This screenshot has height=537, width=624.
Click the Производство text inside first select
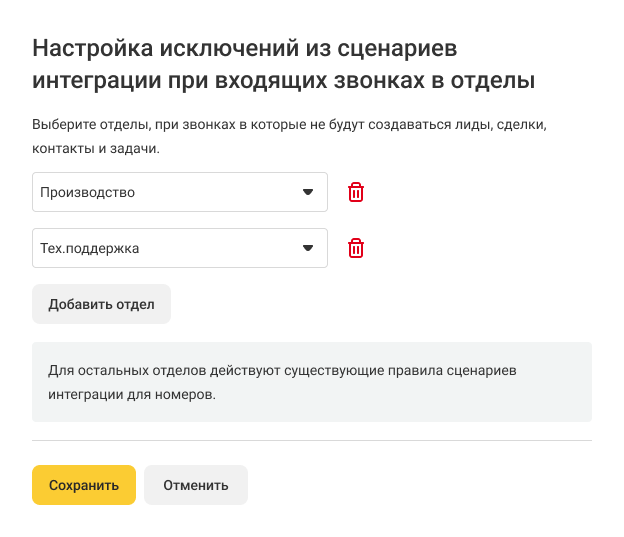tap(87, 192)
